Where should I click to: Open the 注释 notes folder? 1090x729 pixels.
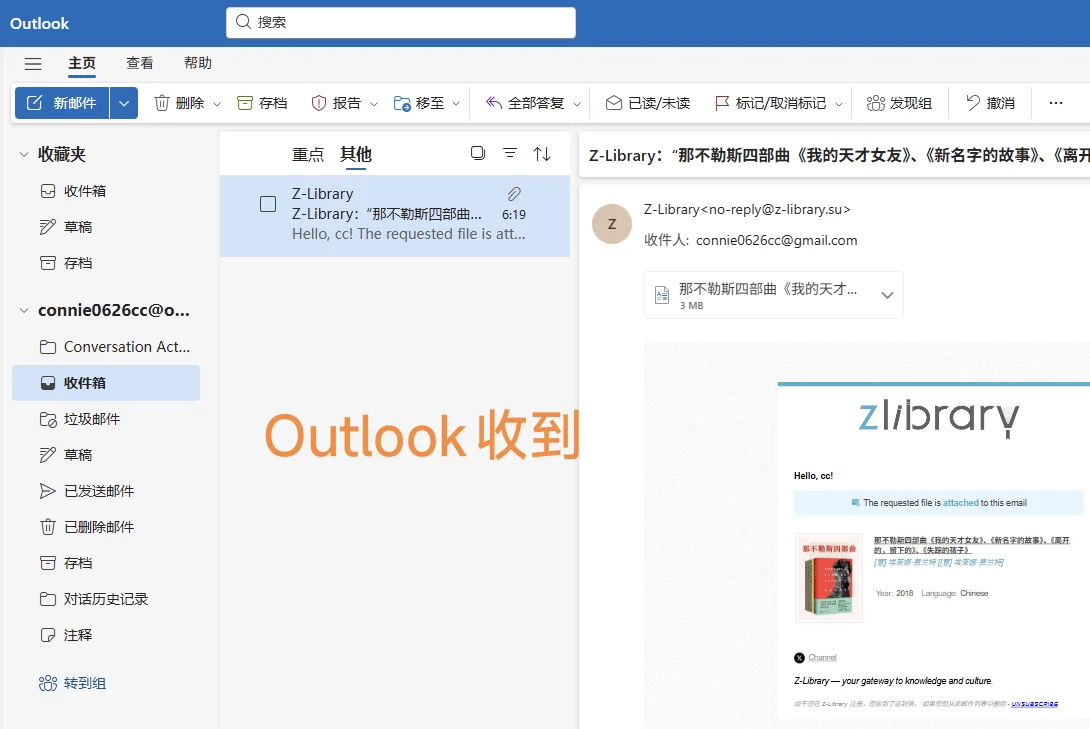click(106, 635)
